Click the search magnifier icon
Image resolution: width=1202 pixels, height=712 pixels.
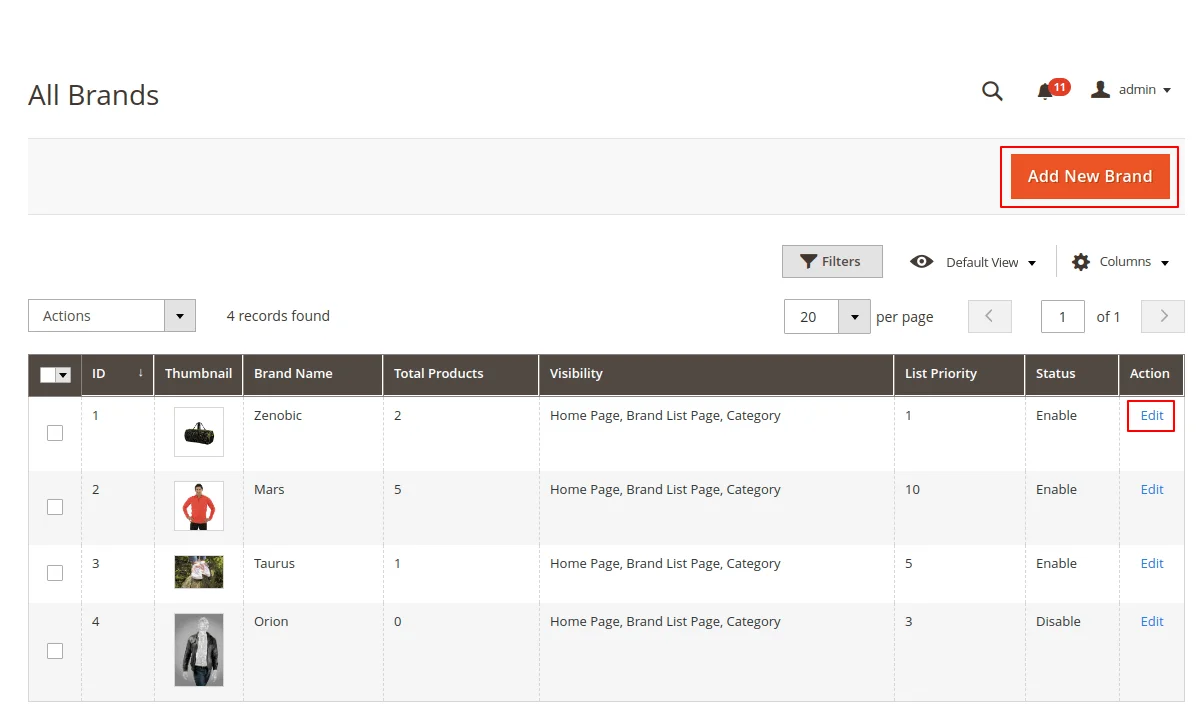point(992,91)
